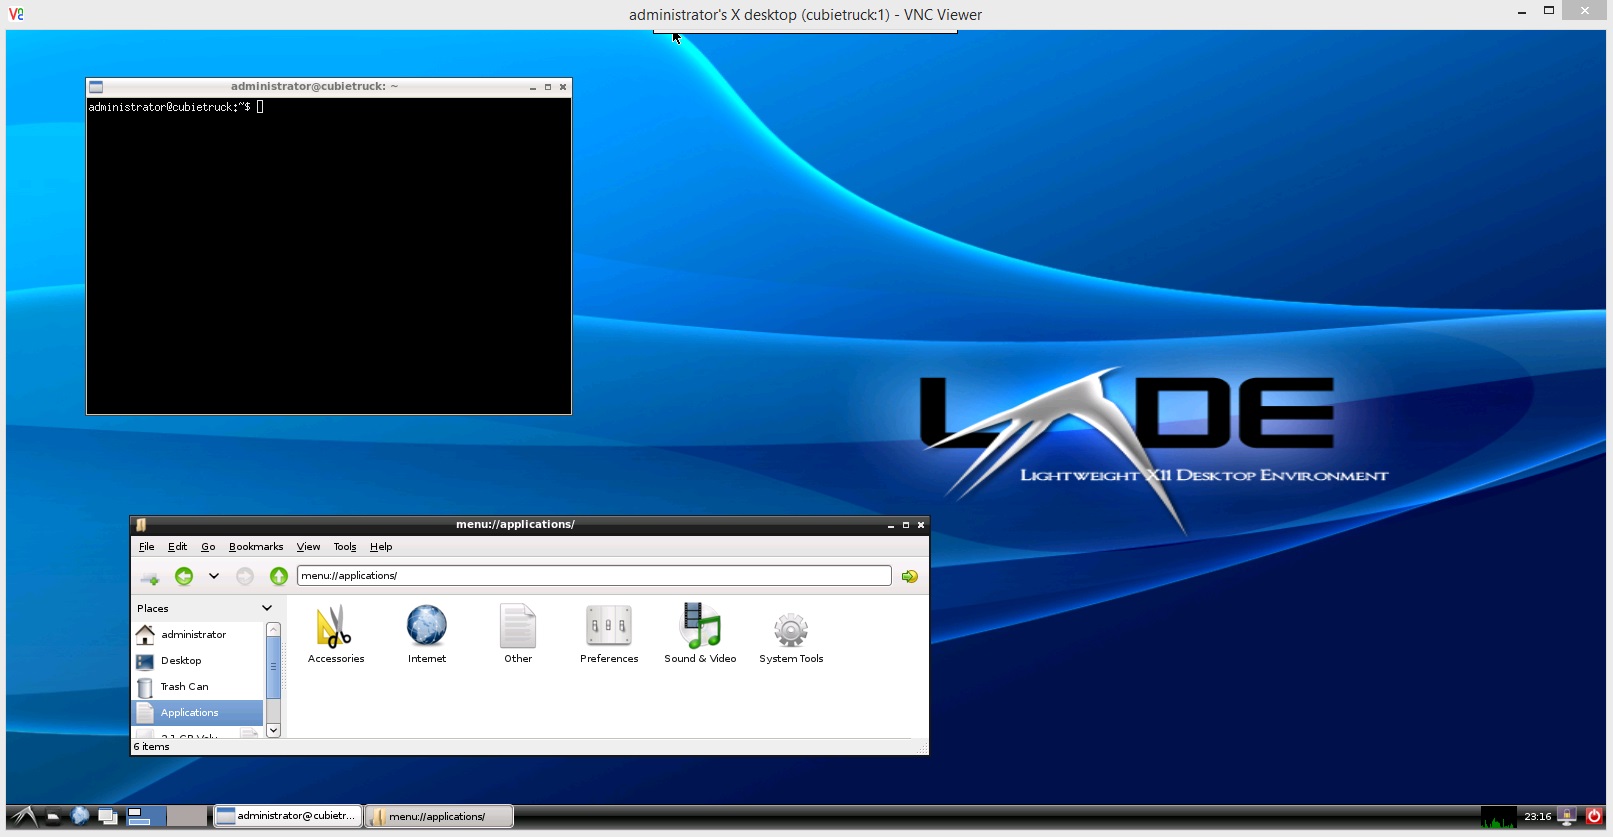Click the file manager window icon in its title bar
The width and height of the screenshot is (1613, 837).
pos(141,525)
